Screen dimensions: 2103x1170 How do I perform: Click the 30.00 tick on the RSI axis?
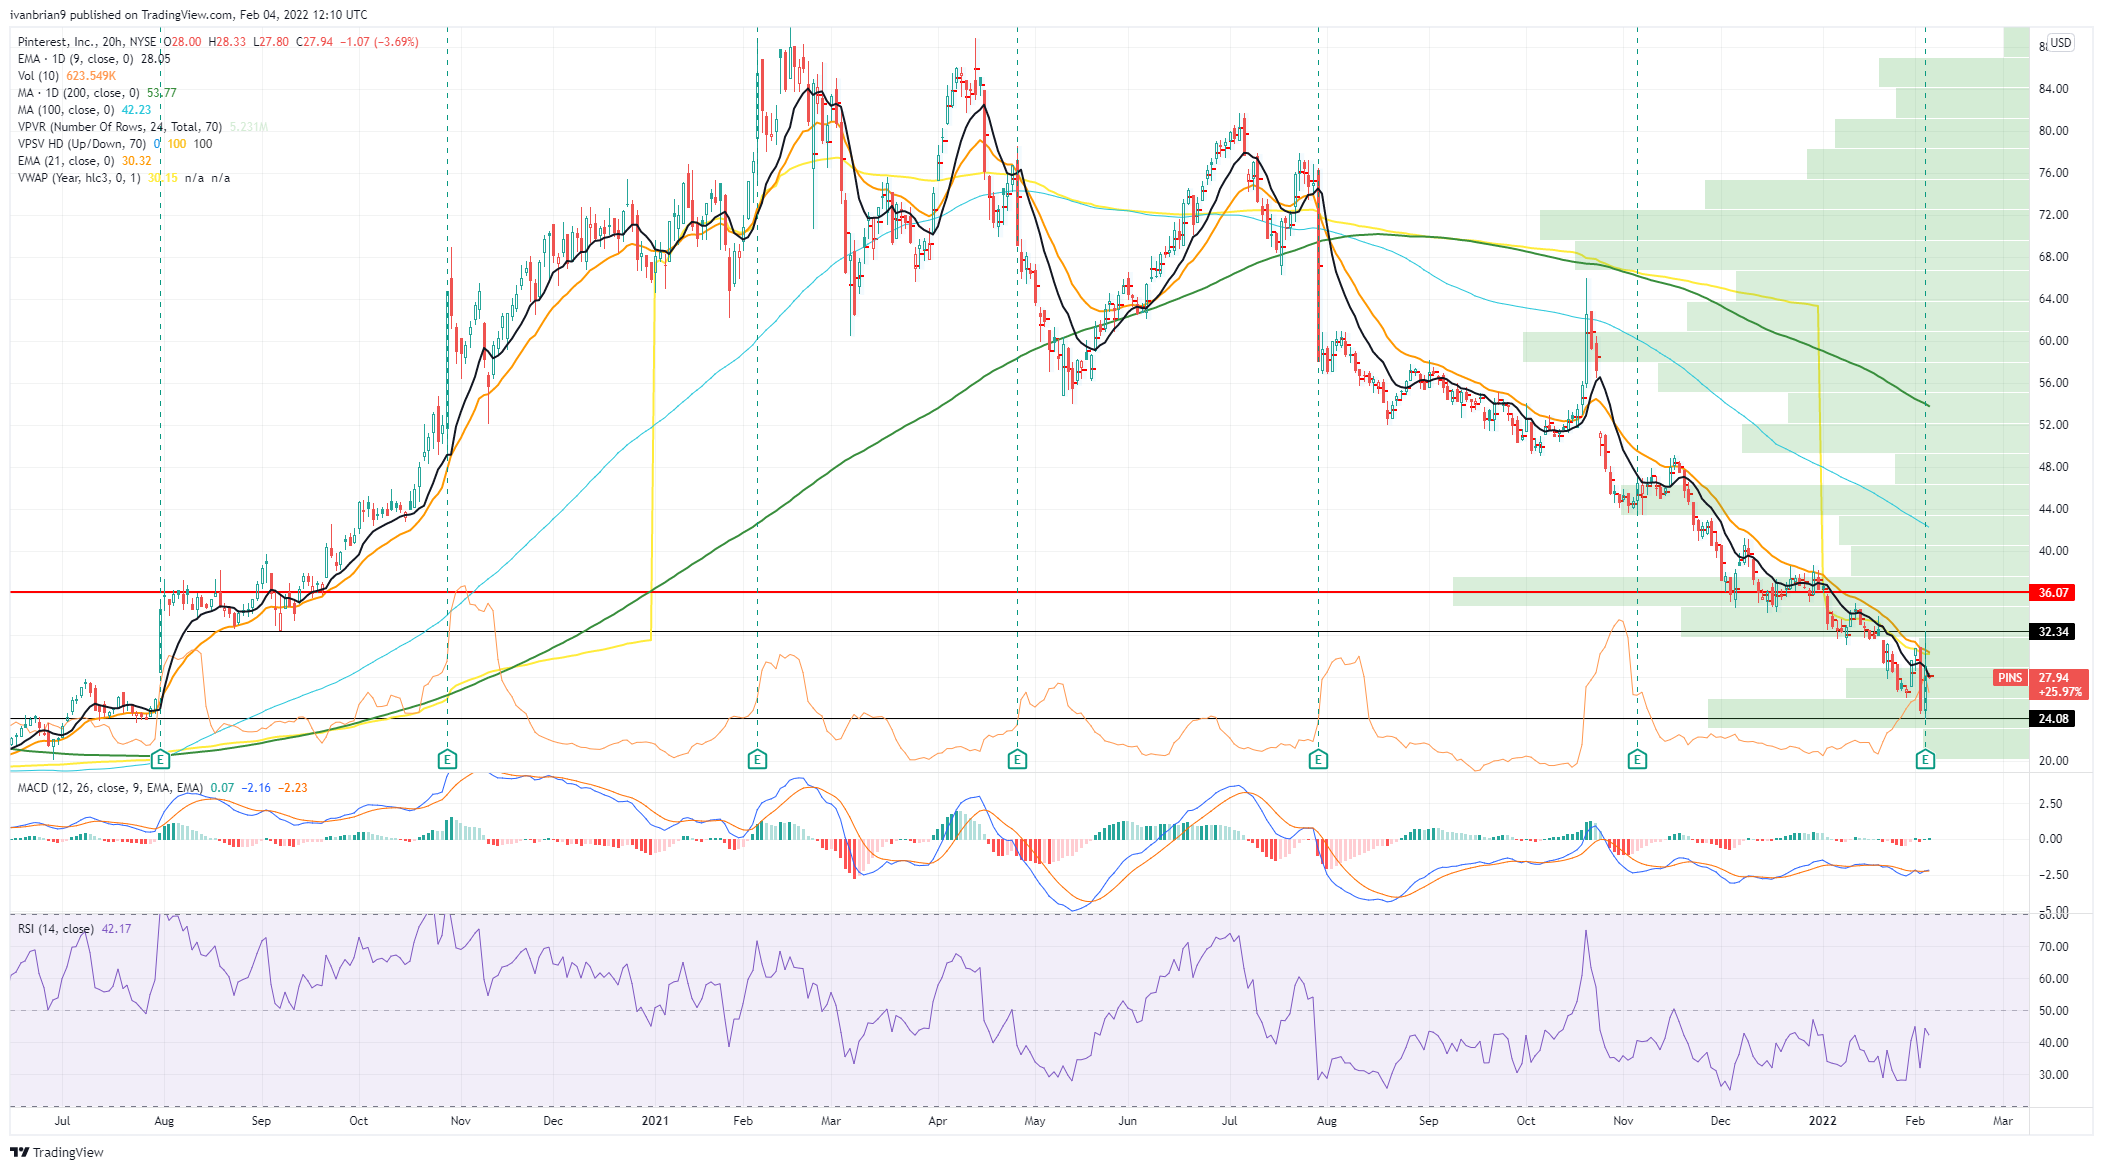2054,1075
